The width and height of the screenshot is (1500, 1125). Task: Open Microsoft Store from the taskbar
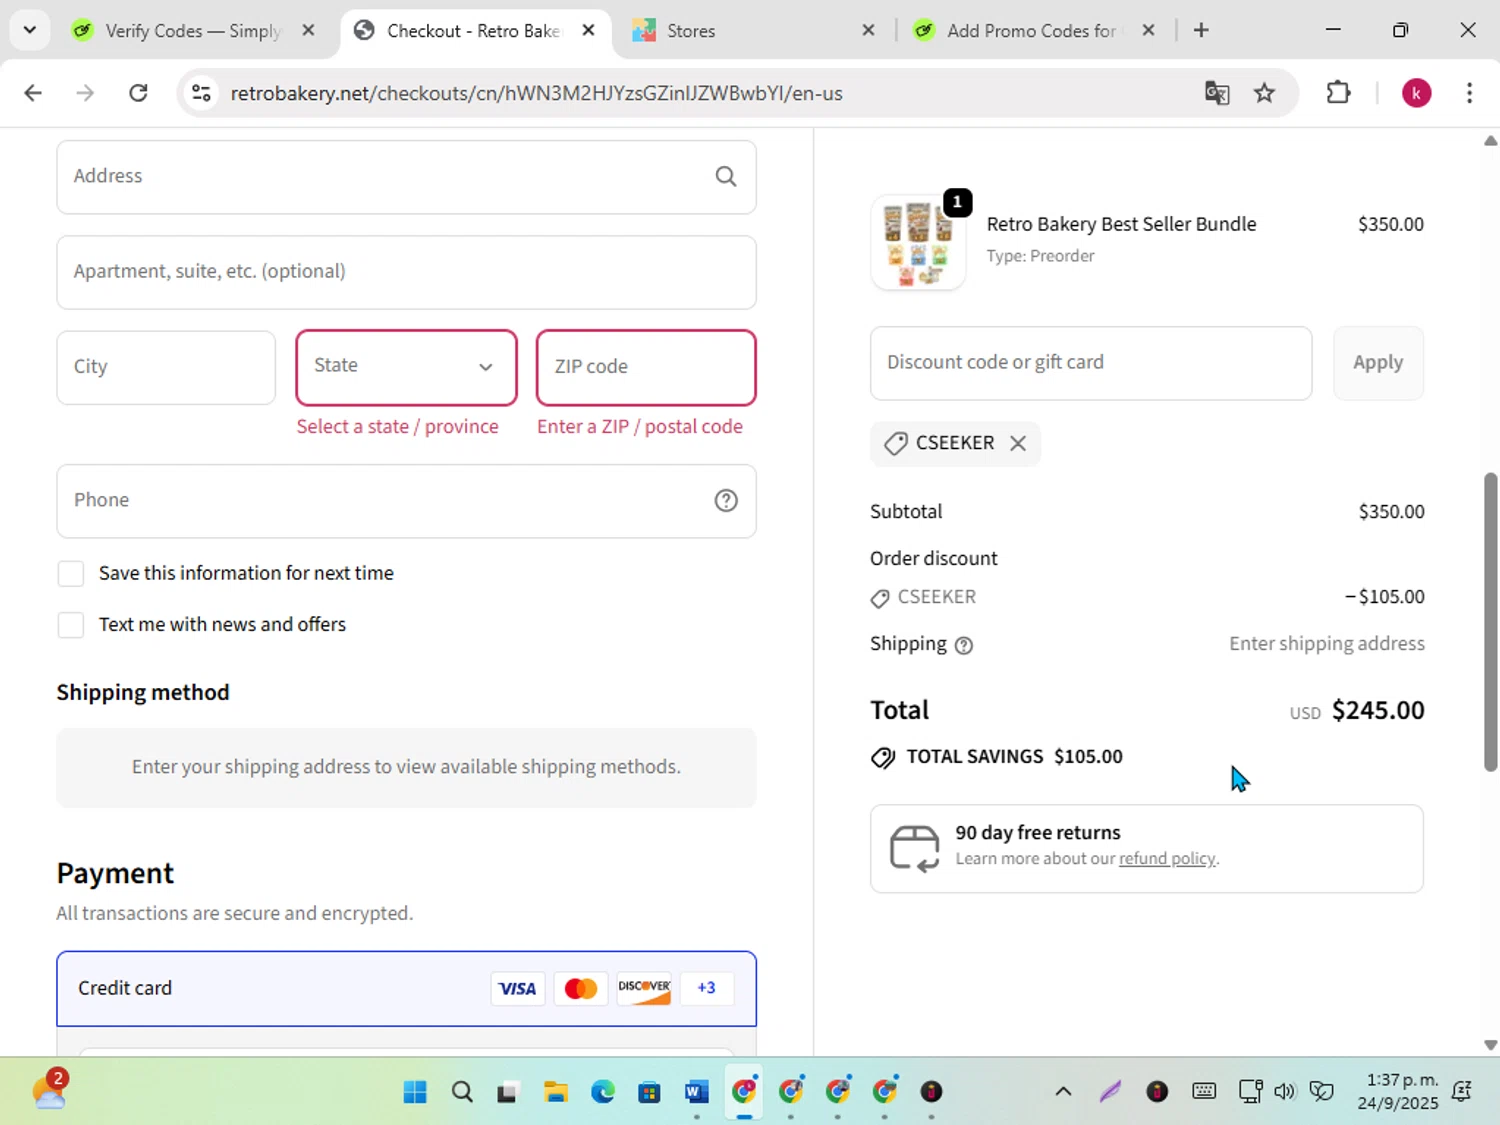point(650,1092)
